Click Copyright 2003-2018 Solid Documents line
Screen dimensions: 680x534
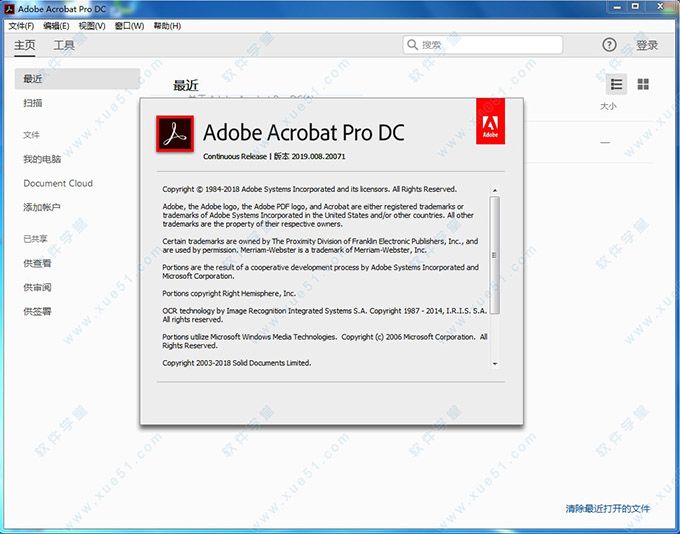(237, 363)
